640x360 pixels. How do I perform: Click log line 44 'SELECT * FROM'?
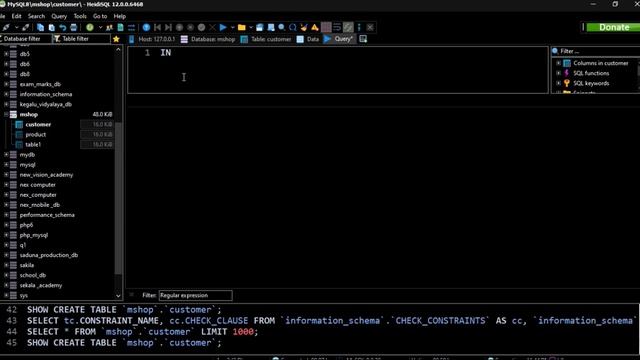142,332
